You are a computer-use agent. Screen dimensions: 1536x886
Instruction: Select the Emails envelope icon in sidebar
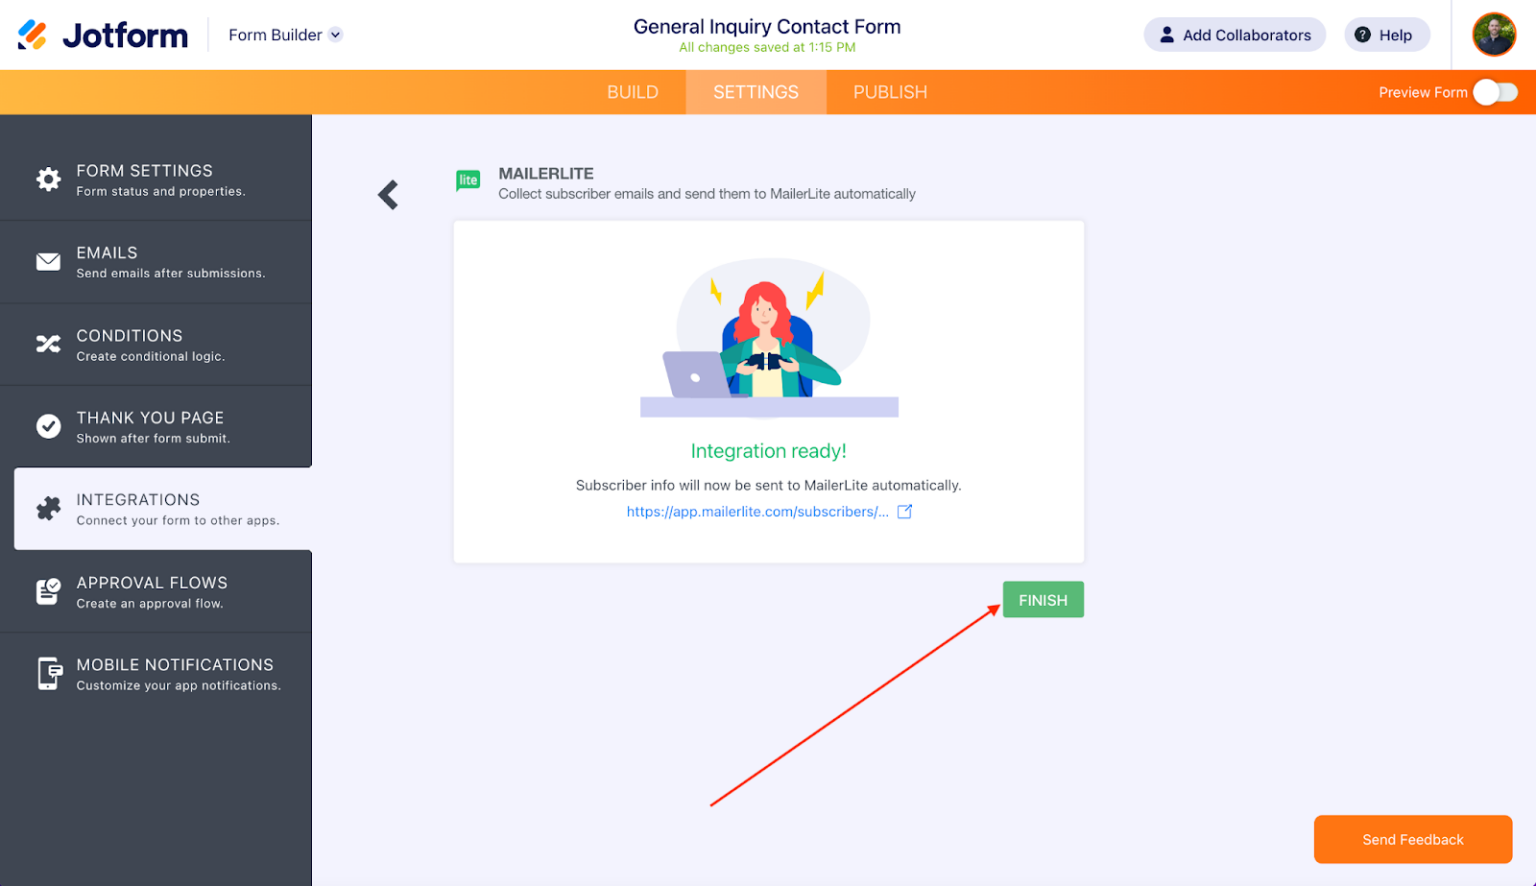tap(48, 261)
